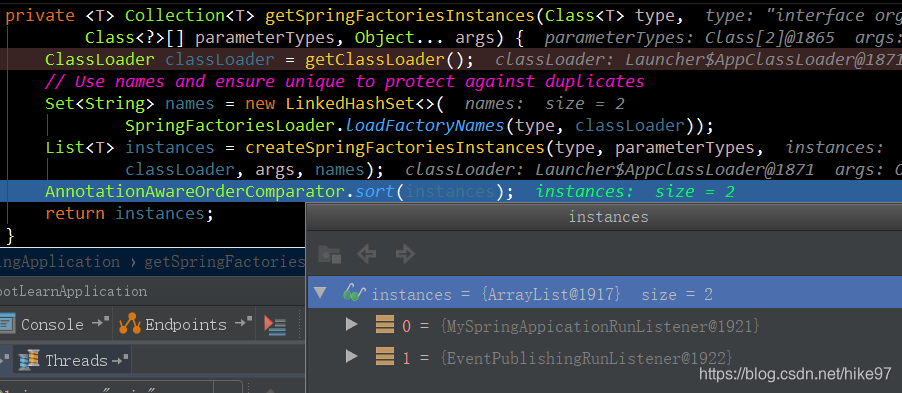
Task: Click the 'instances: size = 2' inline hint
Action: tap(635, 191)
